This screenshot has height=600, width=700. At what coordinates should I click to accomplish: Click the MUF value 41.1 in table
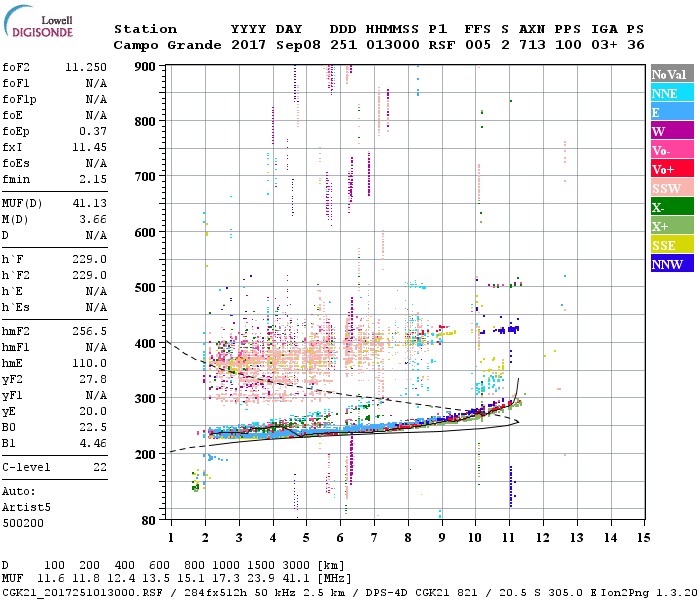pyautogui.click(x=296, y=579)
